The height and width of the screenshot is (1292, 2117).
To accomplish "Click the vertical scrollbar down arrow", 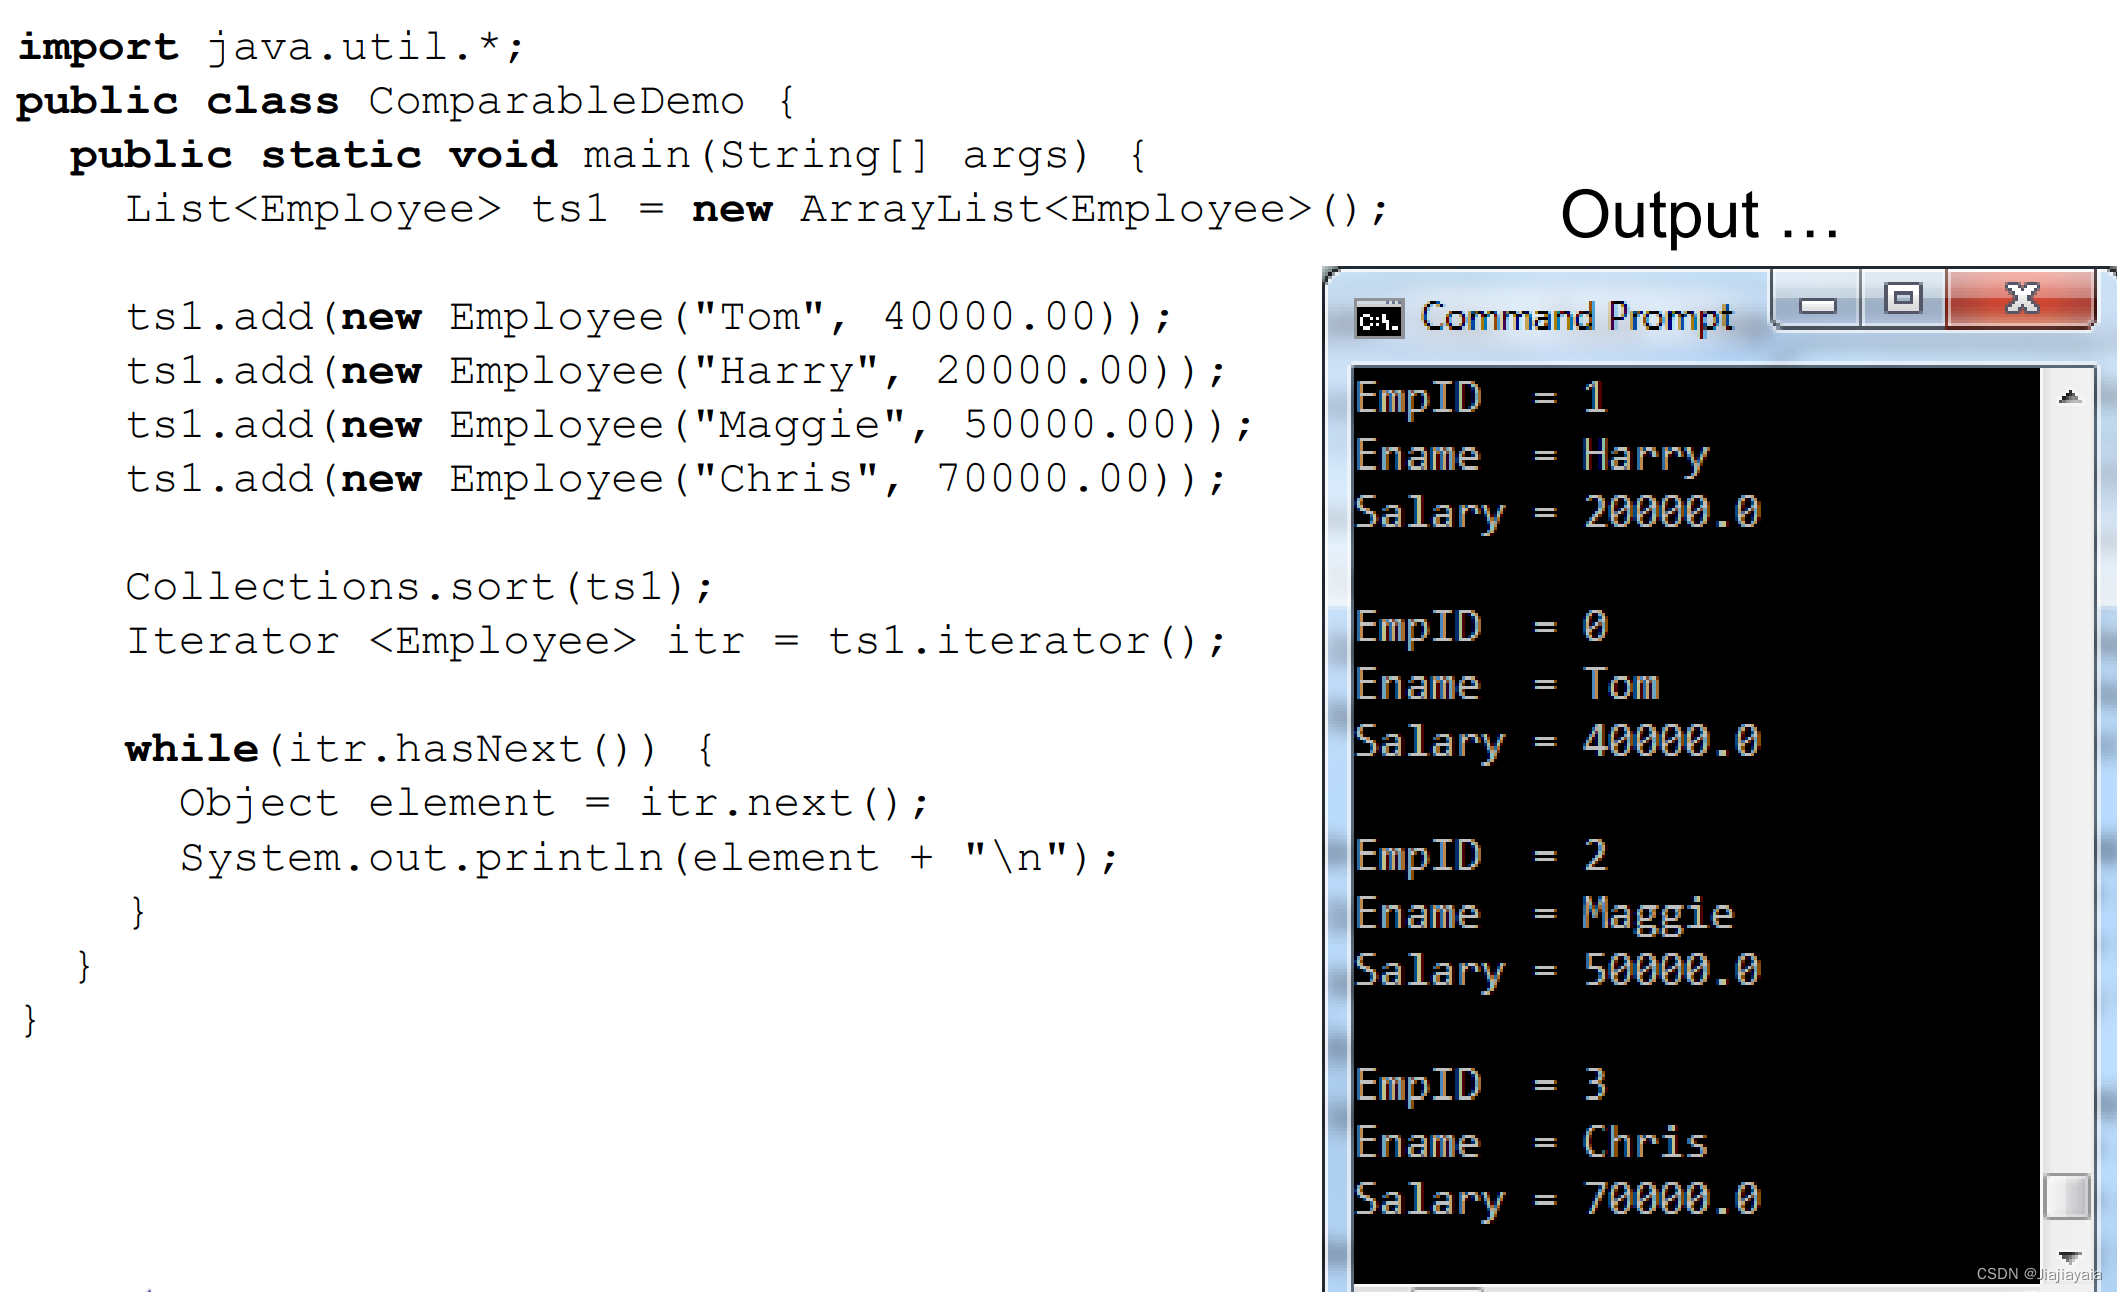I will tap(2069, 1256).
